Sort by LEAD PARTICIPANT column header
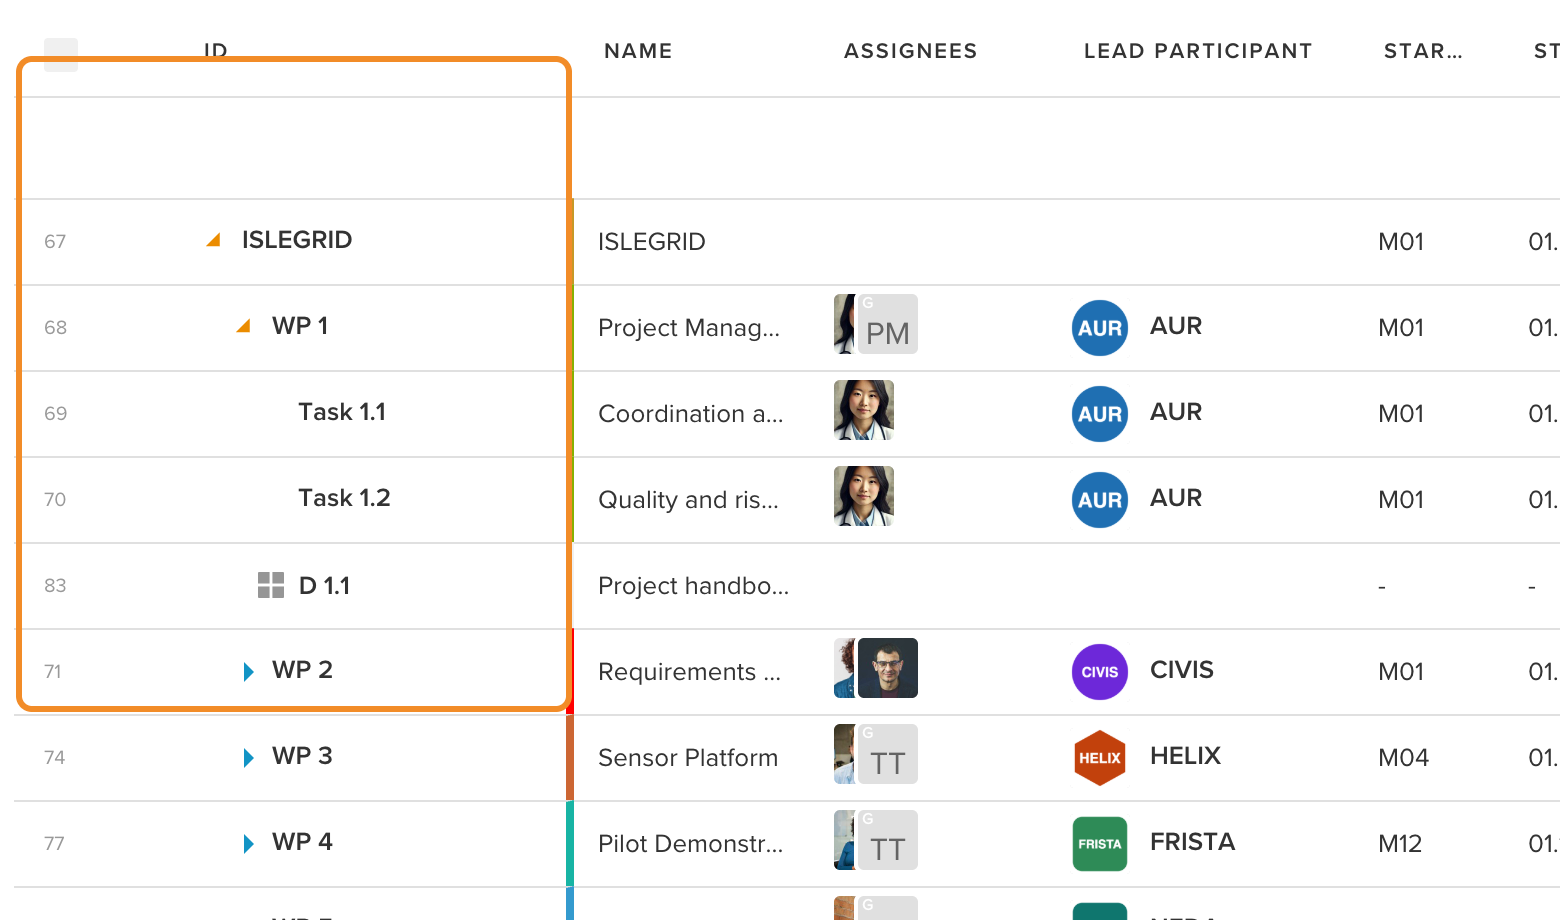Image resolution: width=1560 pixels, height=920 pixels. [1198, 51]
